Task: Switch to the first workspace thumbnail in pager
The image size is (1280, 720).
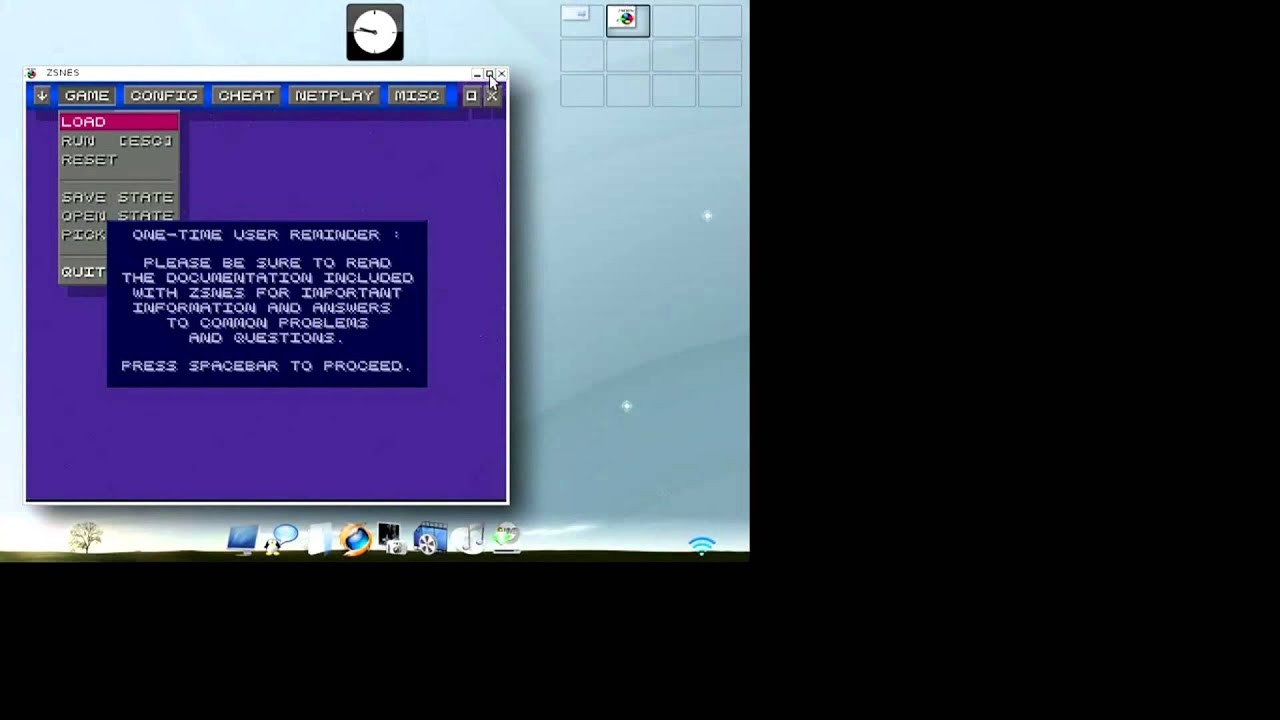Action: [x=582, y=21]
